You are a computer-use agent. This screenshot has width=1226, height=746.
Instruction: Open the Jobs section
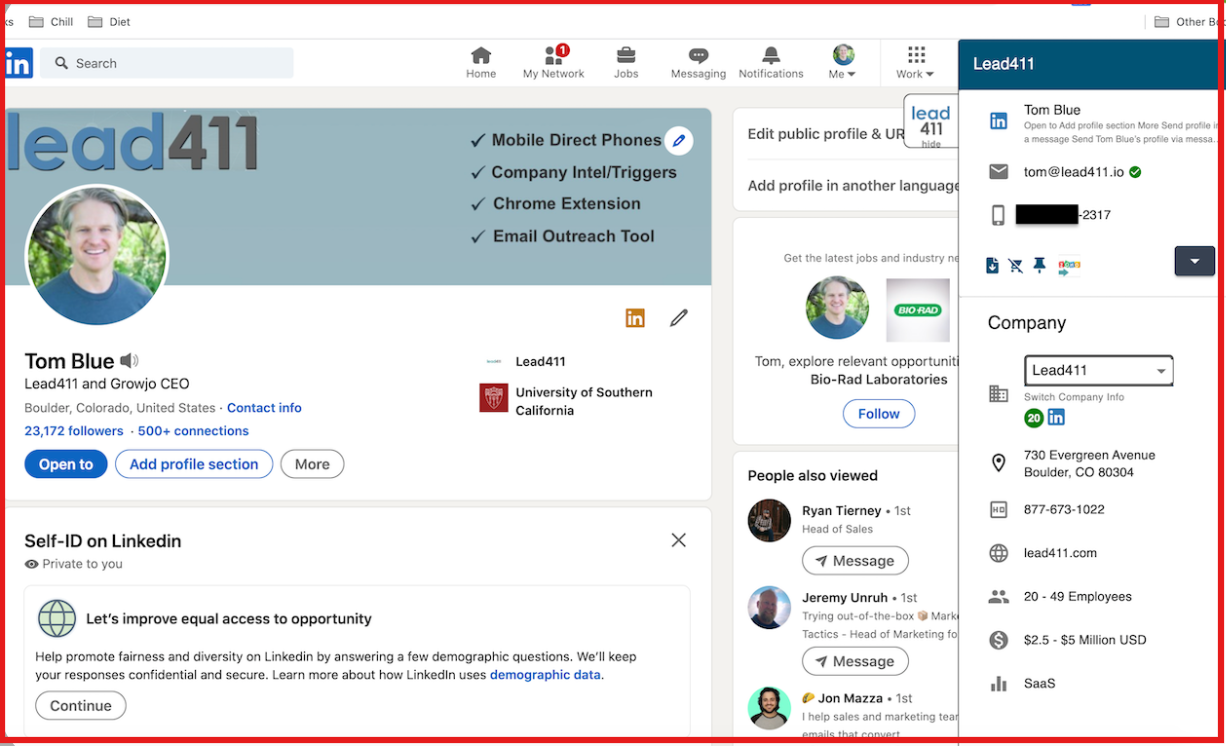point(626,61)
